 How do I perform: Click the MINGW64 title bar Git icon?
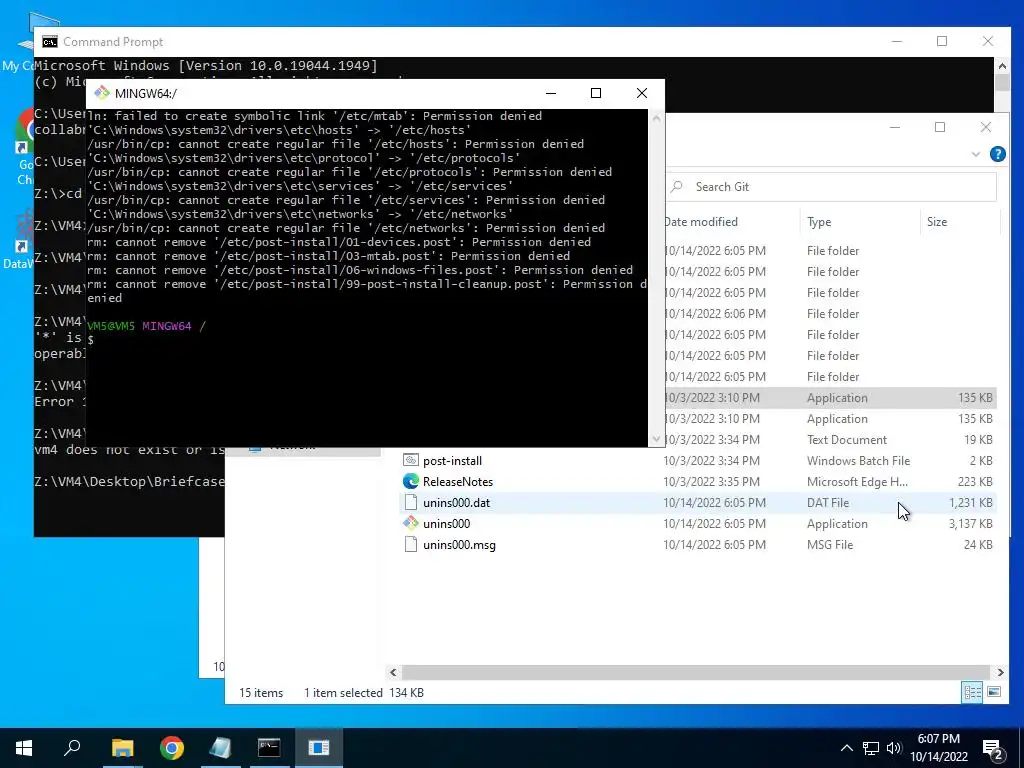click(x=101, y=93)
